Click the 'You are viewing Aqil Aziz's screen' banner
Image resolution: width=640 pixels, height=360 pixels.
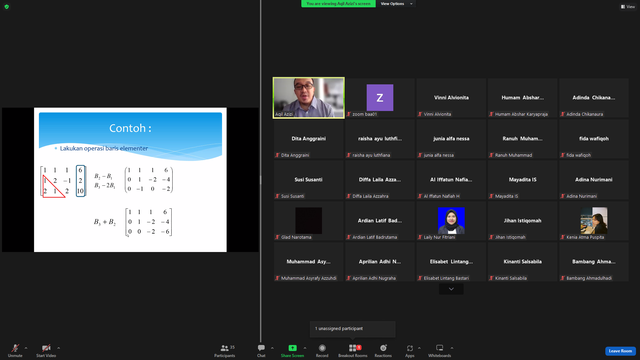coord(338,4)
